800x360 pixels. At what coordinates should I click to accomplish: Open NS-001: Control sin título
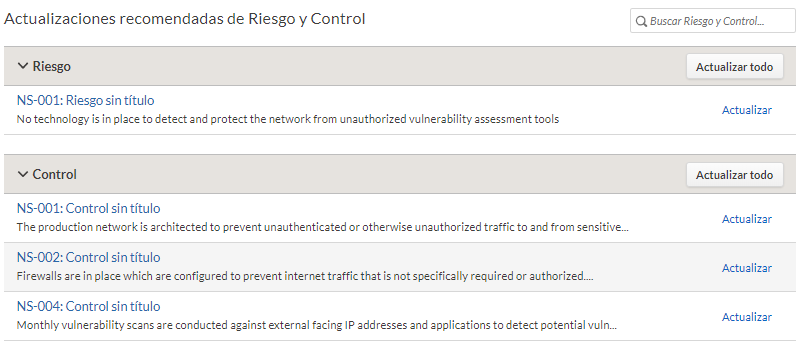click(88, 208)
